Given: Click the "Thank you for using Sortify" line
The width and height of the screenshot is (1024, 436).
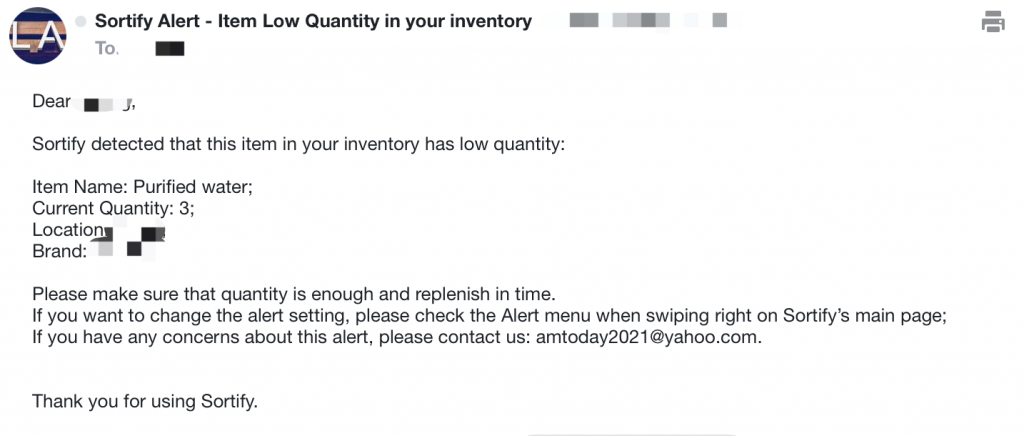Looking at the screenshot, I should [x=145, y=401].
